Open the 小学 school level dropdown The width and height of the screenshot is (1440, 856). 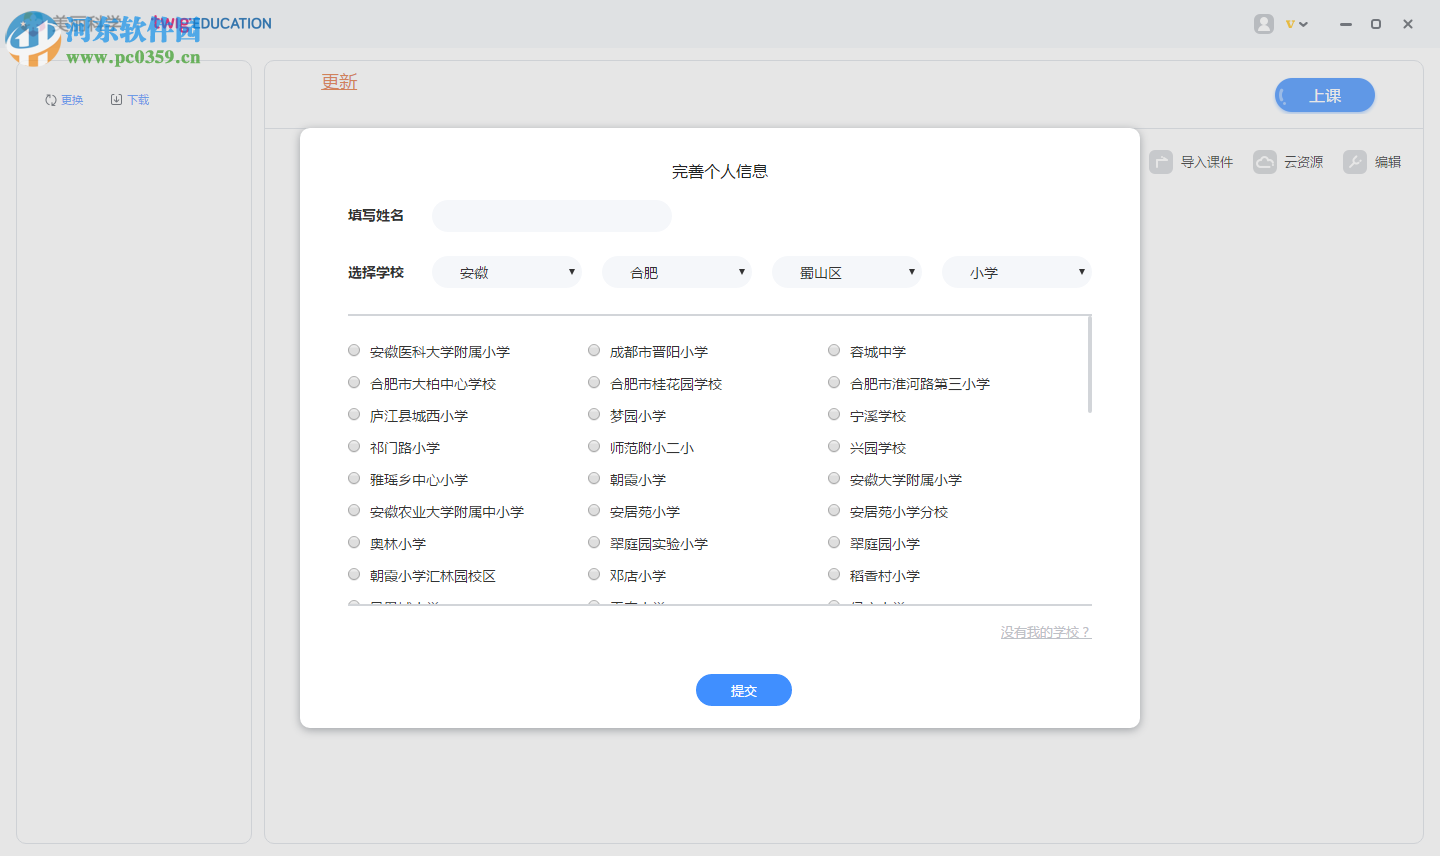[x=1016, y=271]
